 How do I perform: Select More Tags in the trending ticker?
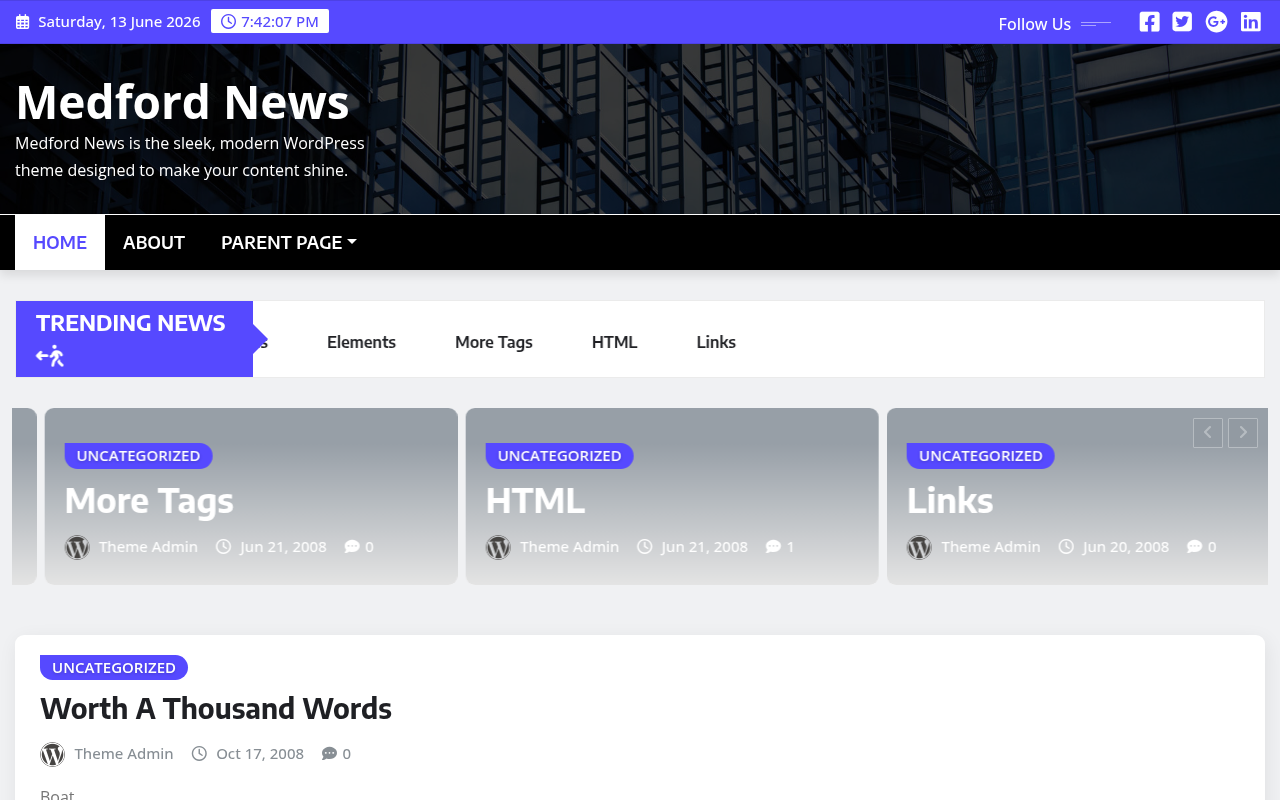[x=494, y=342]
